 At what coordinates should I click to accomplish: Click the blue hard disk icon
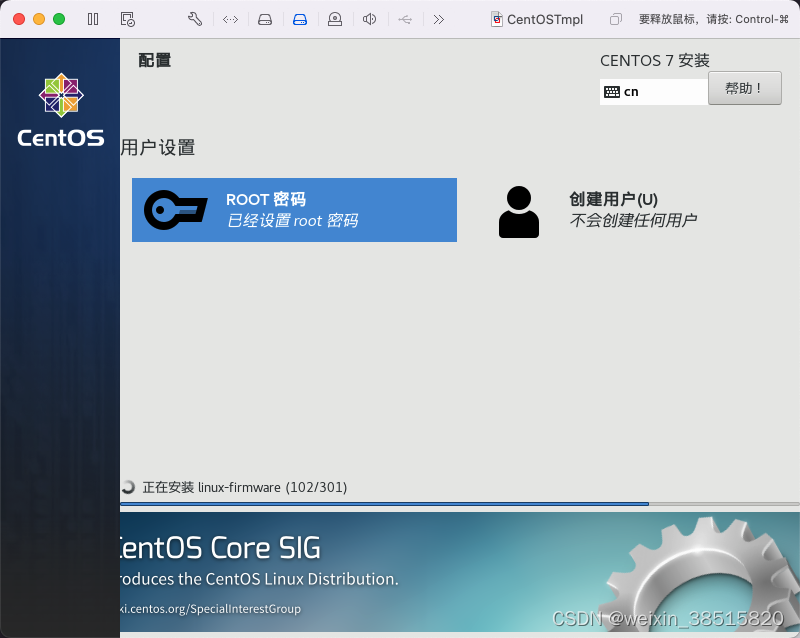point(300,19)
